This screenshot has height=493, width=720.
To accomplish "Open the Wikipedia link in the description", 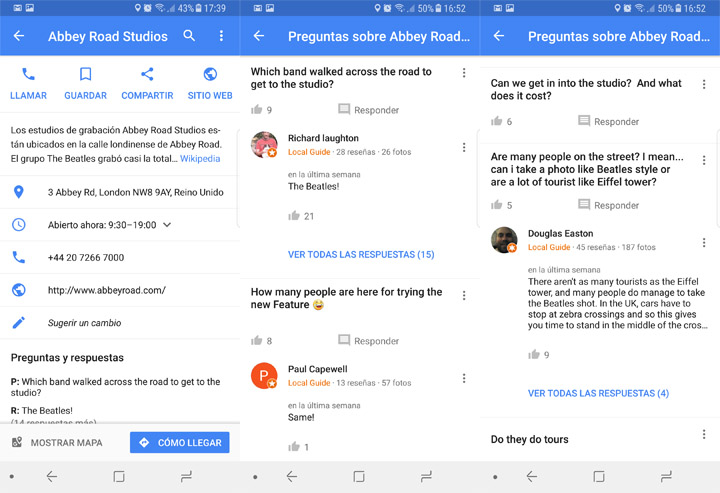I will tap(200, 158).
